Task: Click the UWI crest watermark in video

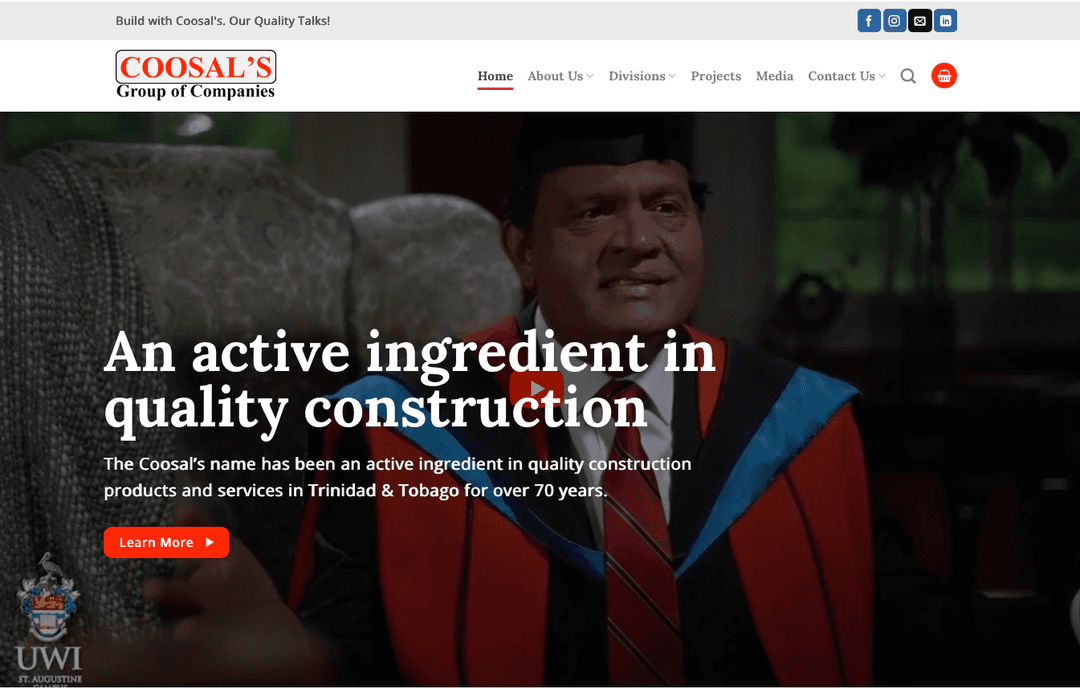Action: (48, 618)
